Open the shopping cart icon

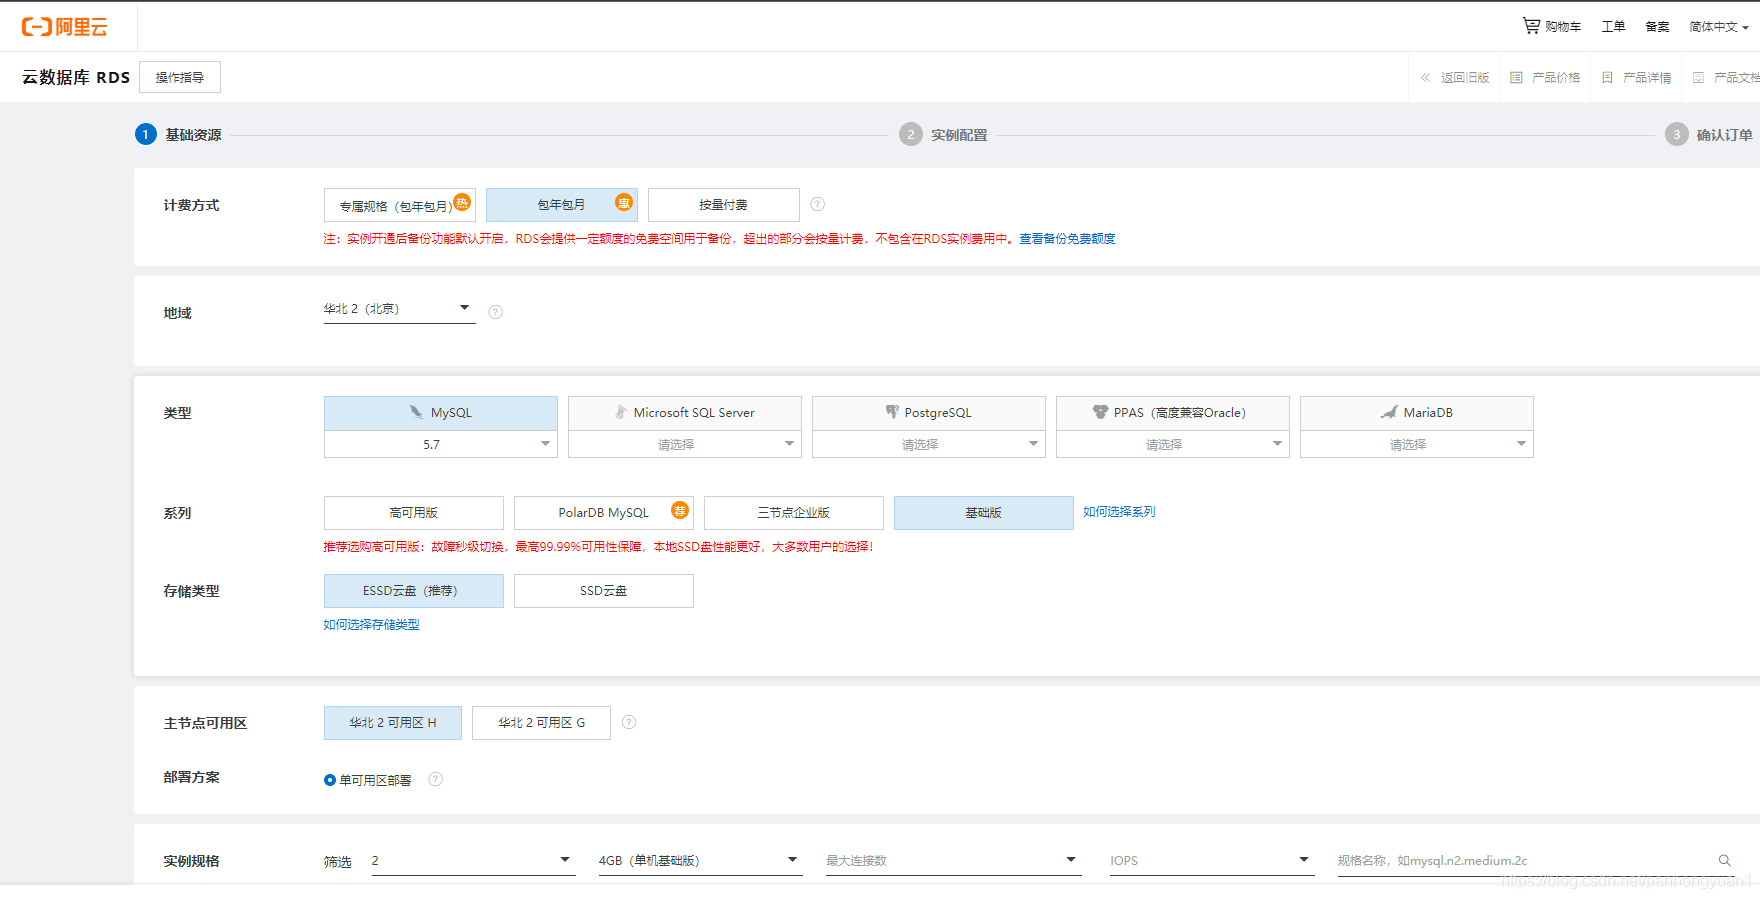(1531, 25)
